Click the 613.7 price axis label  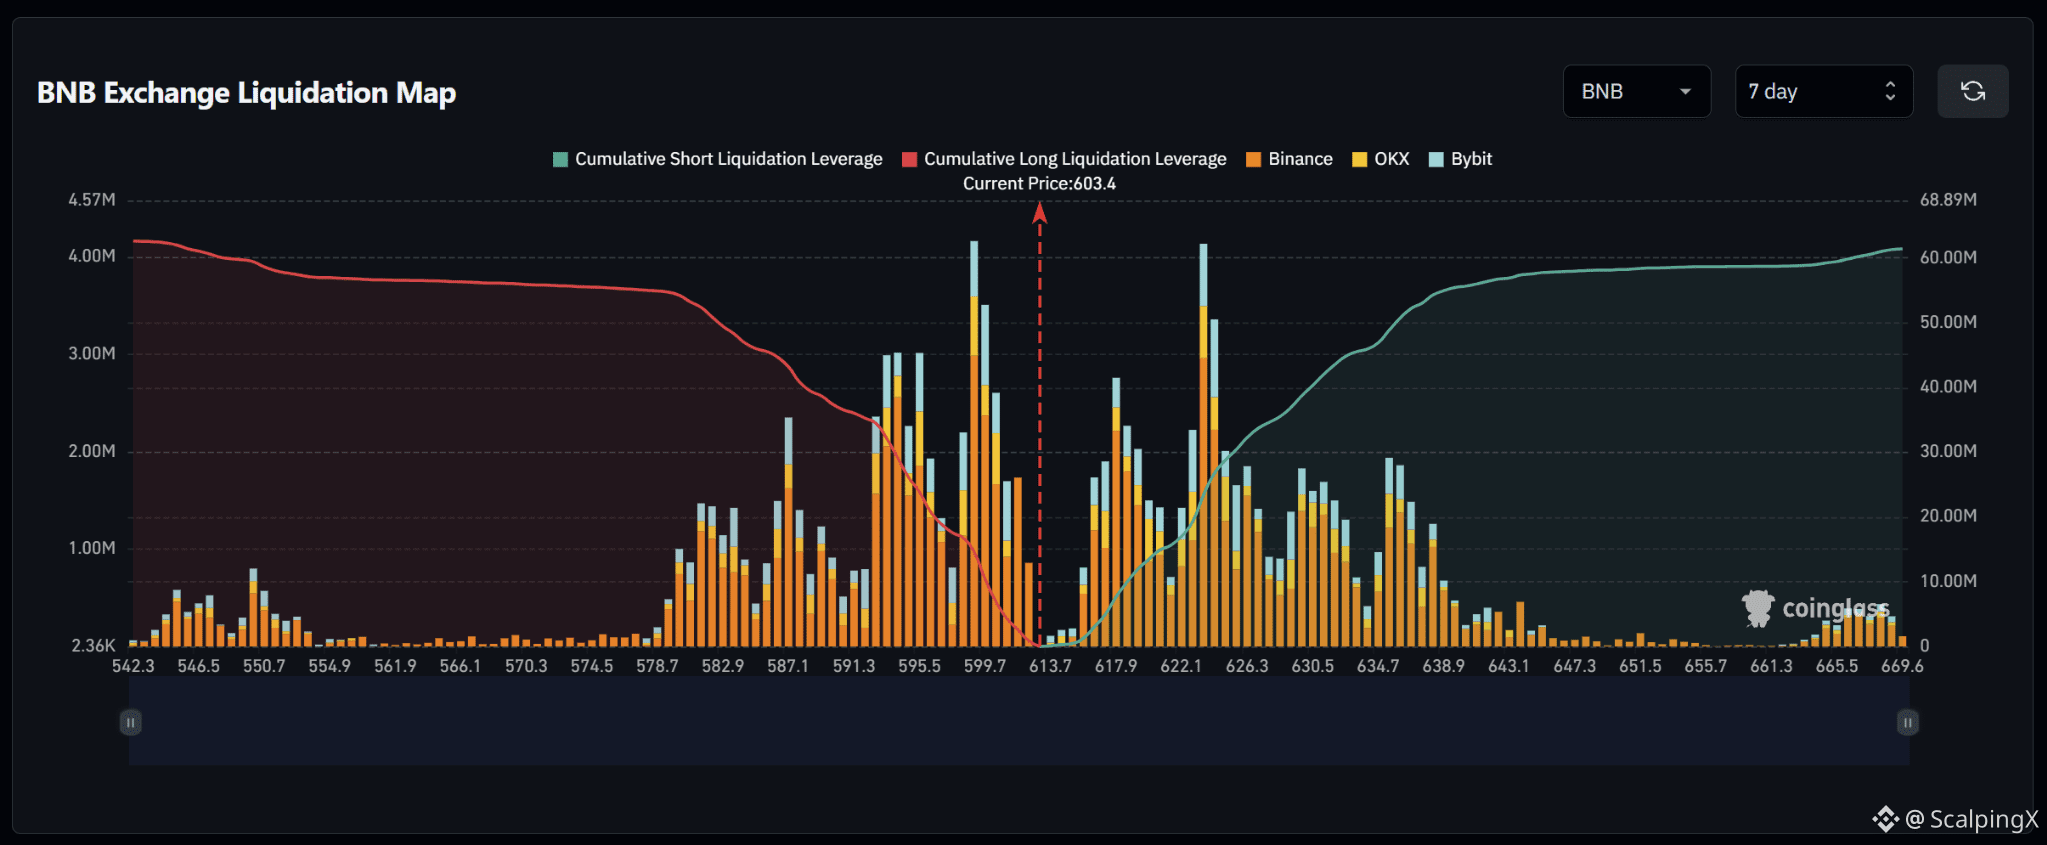[1050, 666]
